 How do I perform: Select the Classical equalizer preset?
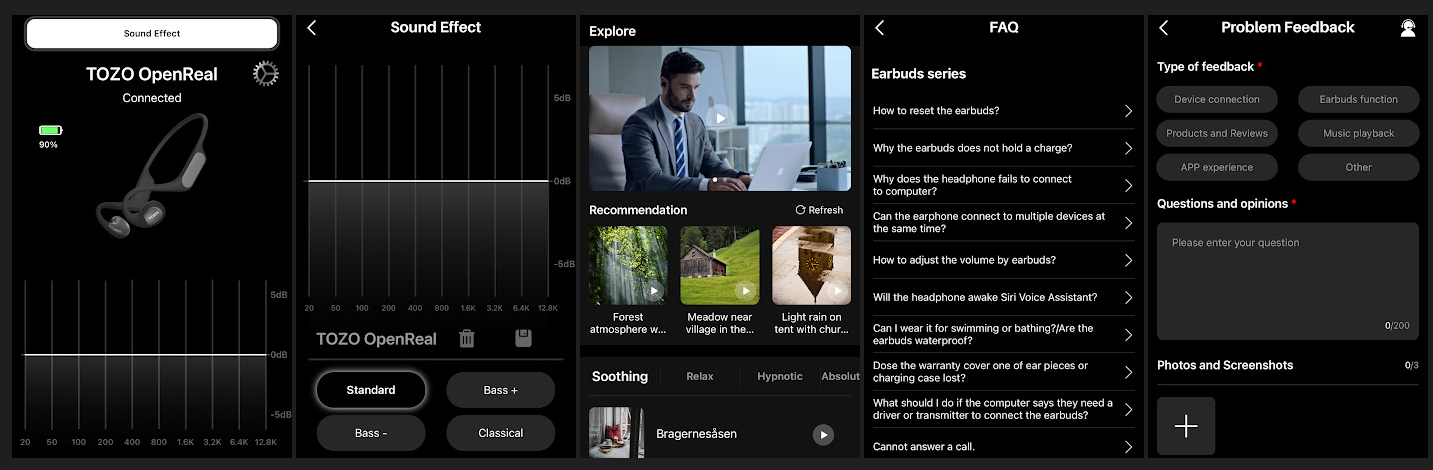[x=500, y=433]
